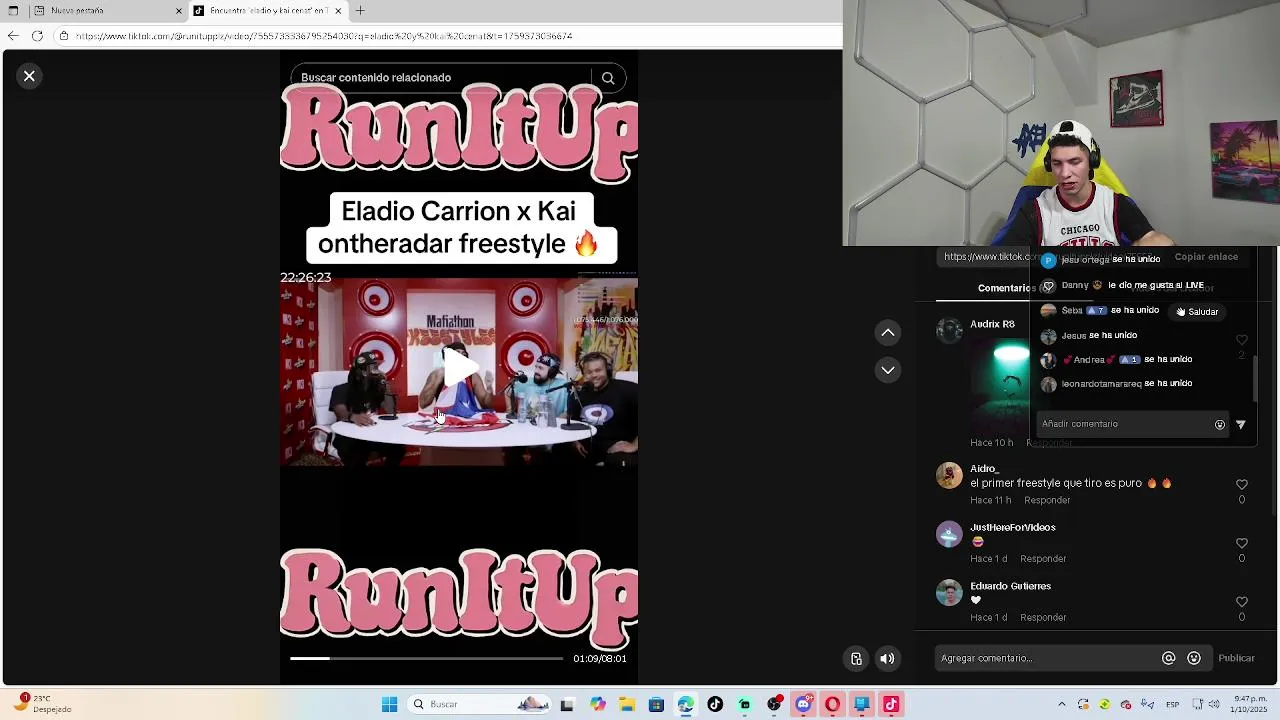Click the site info lock icon
The image size is (1280, 720).
pyautogui.click(x=63, y=36)
